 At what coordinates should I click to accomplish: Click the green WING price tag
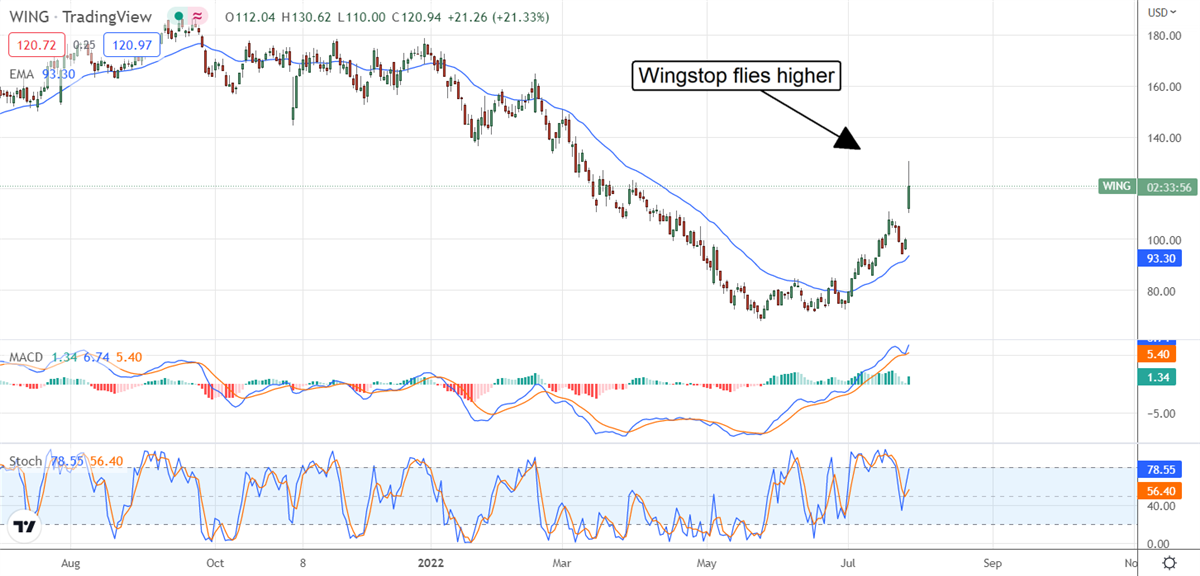pyautogui.click(x=1118, y=186)
